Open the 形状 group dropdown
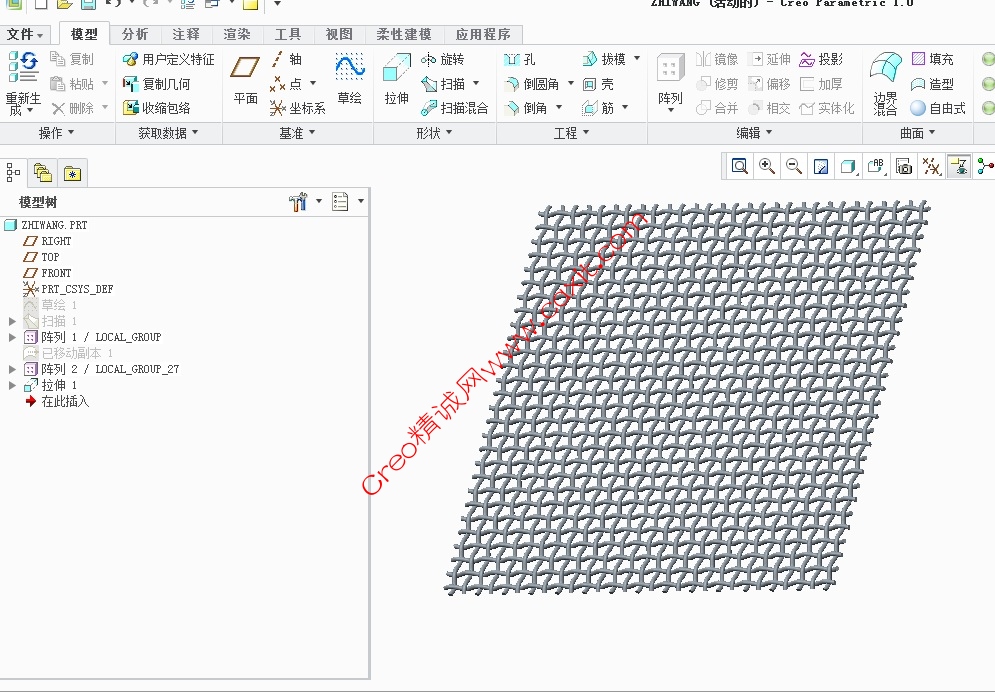This screenshot has height=692, width=995. coord(434,133)
